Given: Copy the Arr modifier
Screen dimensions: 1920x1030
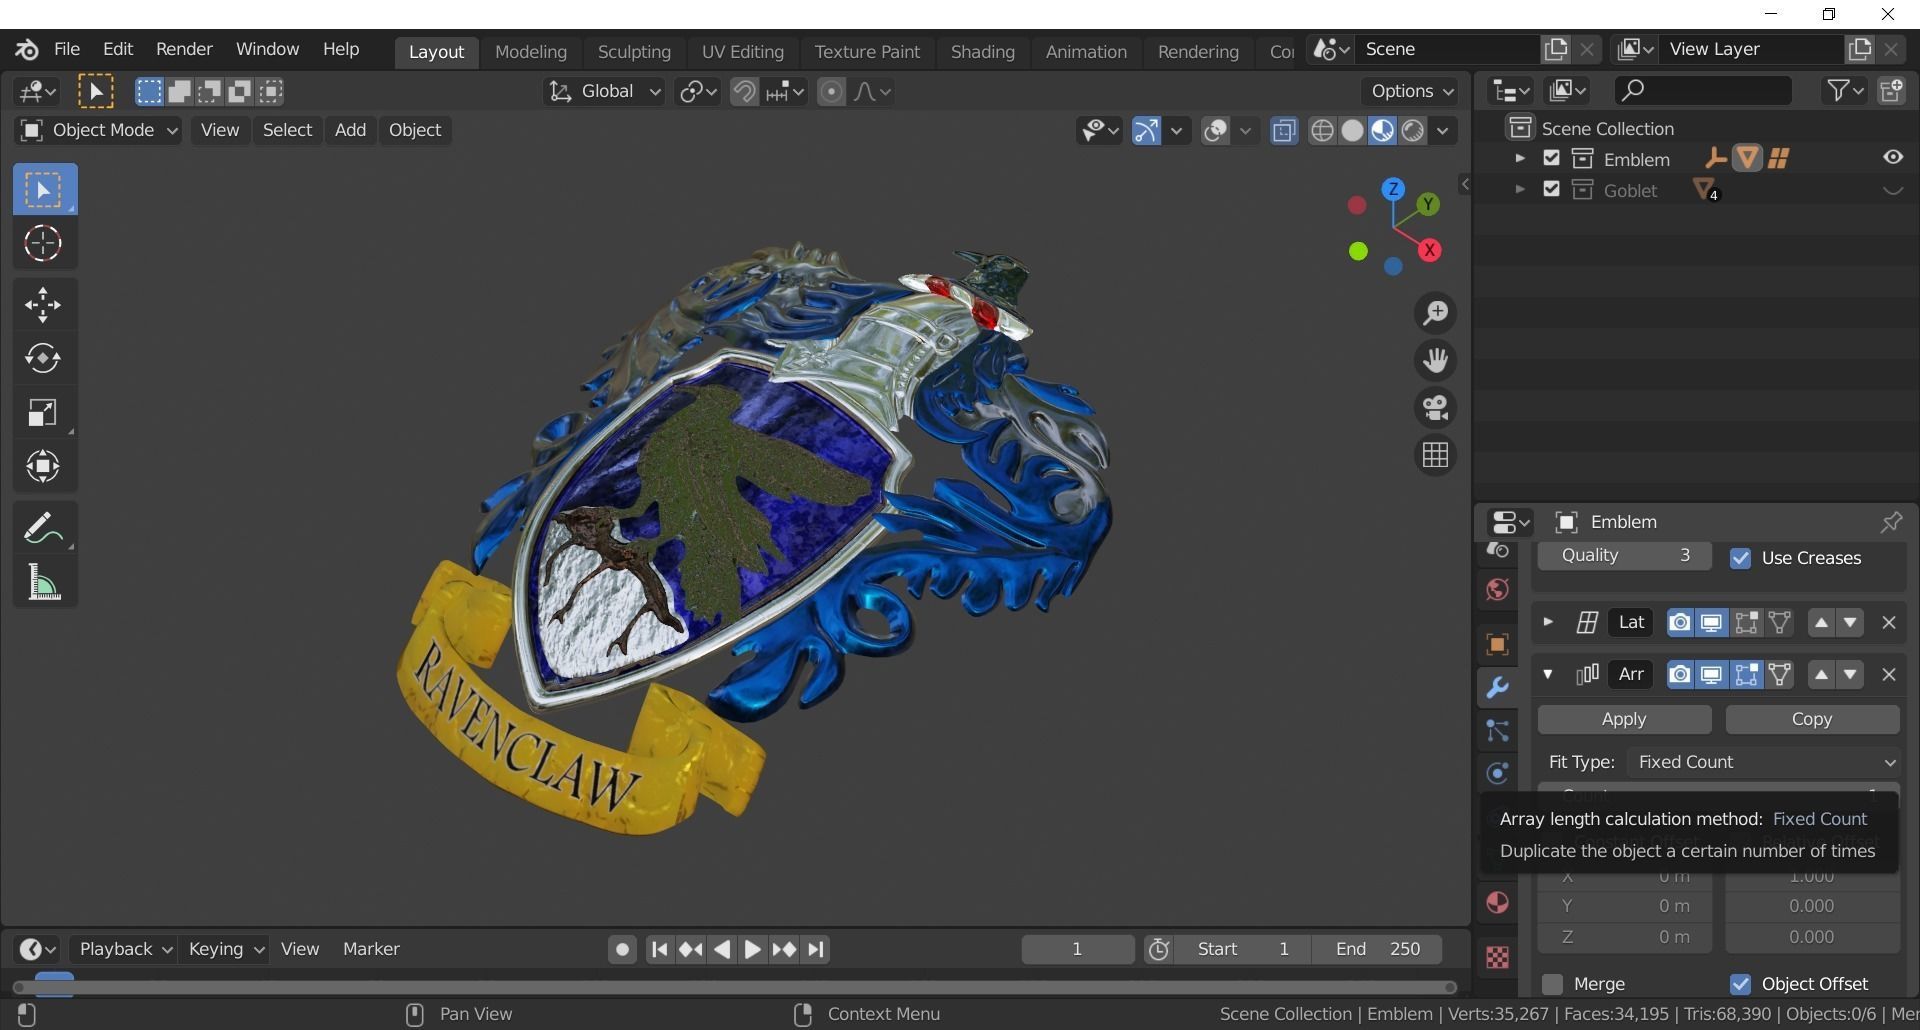Looking at the screenshot, I should point(1812,719).
